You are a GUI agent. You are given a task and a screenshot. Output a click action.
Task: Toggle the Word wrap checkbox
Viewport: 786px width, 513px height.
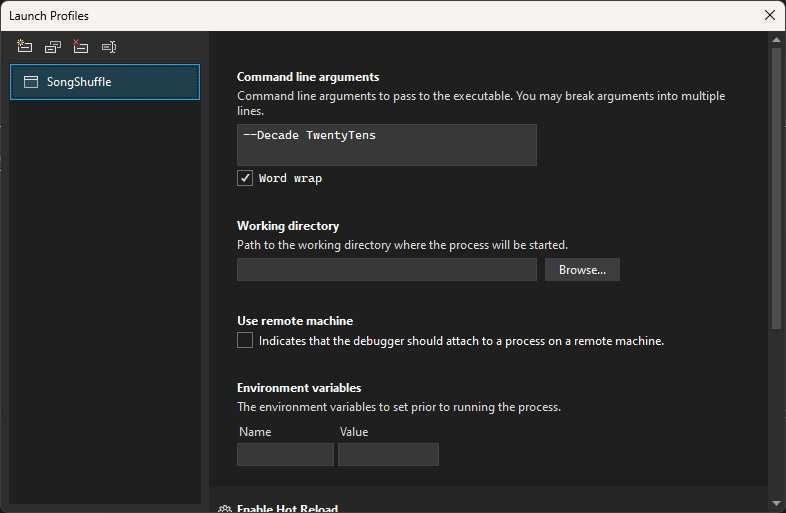click(245, 178)
